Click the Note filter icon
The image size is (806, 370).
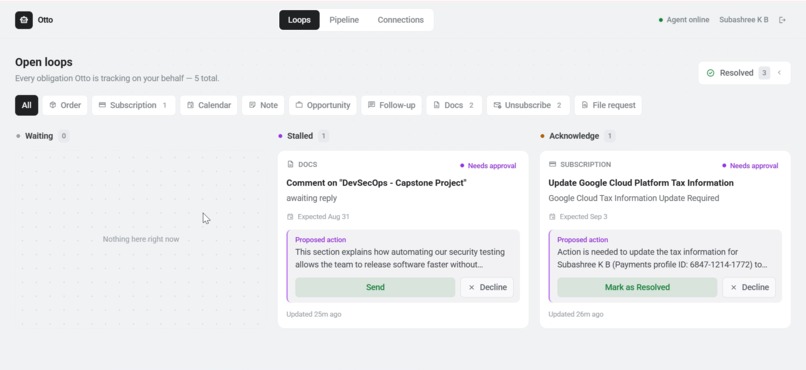(252, 105)
